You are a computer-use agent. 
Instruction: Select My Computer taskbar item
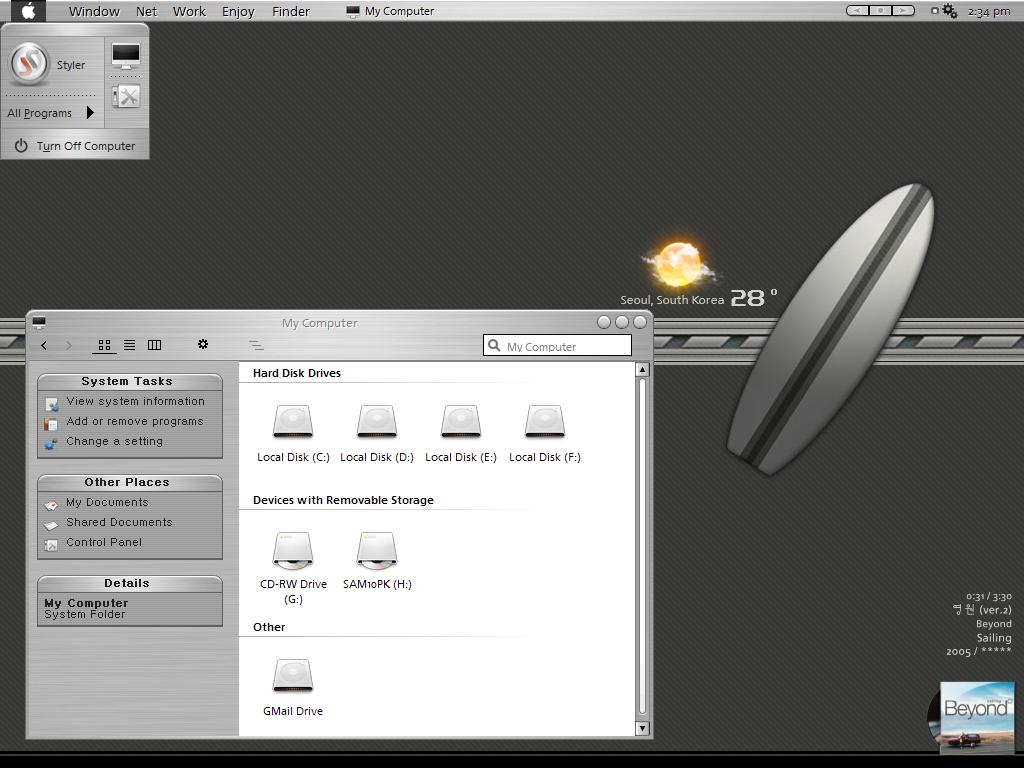[390, 11]
